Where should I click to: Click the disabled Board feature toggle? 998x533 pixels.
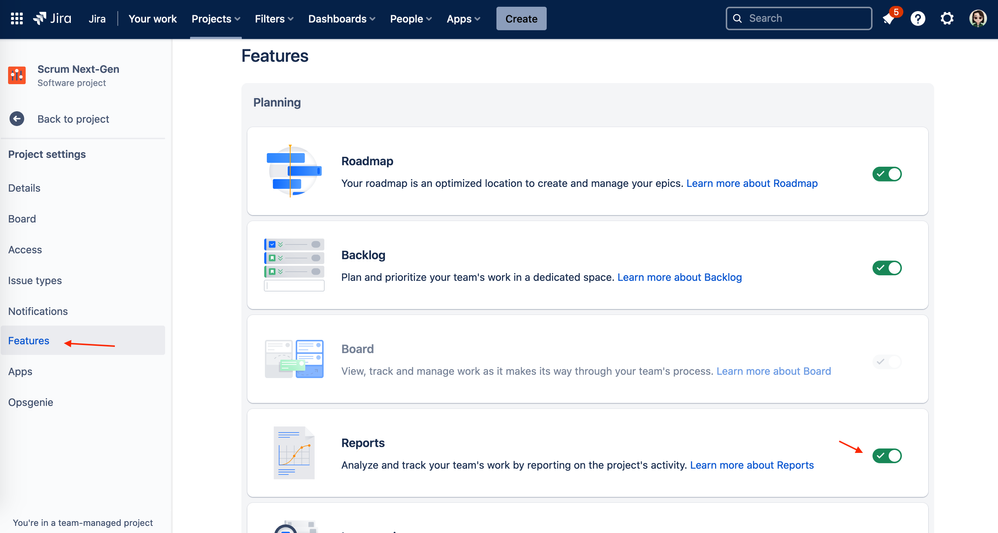[887, 362]
